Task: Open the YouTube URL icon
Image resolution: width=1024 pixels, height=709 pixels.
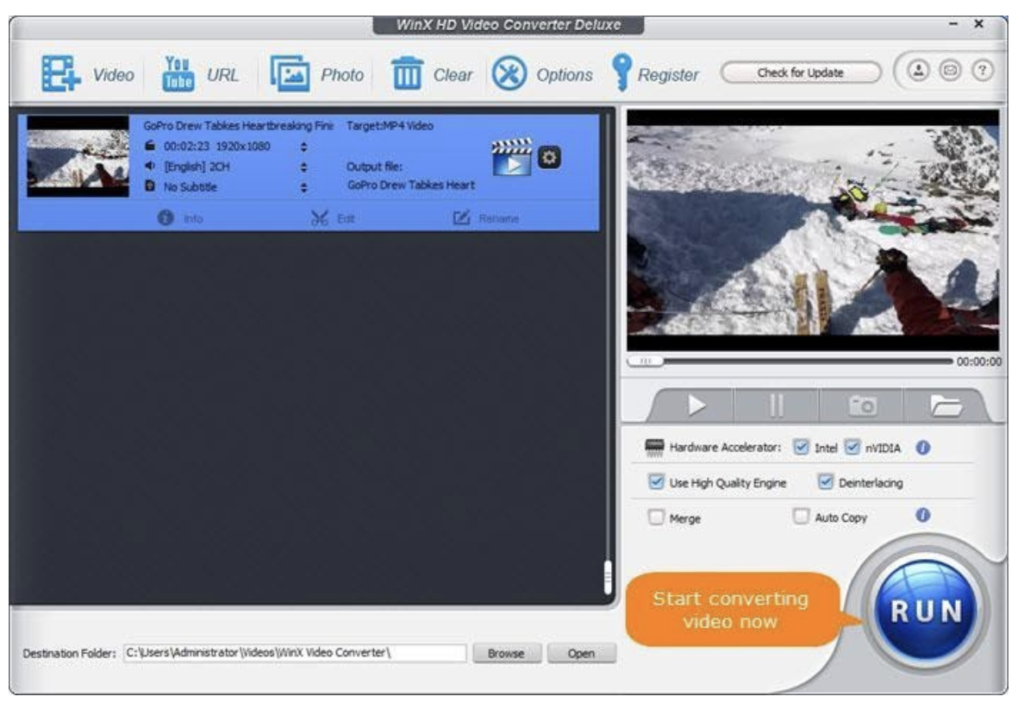Action: pos(178,73)
